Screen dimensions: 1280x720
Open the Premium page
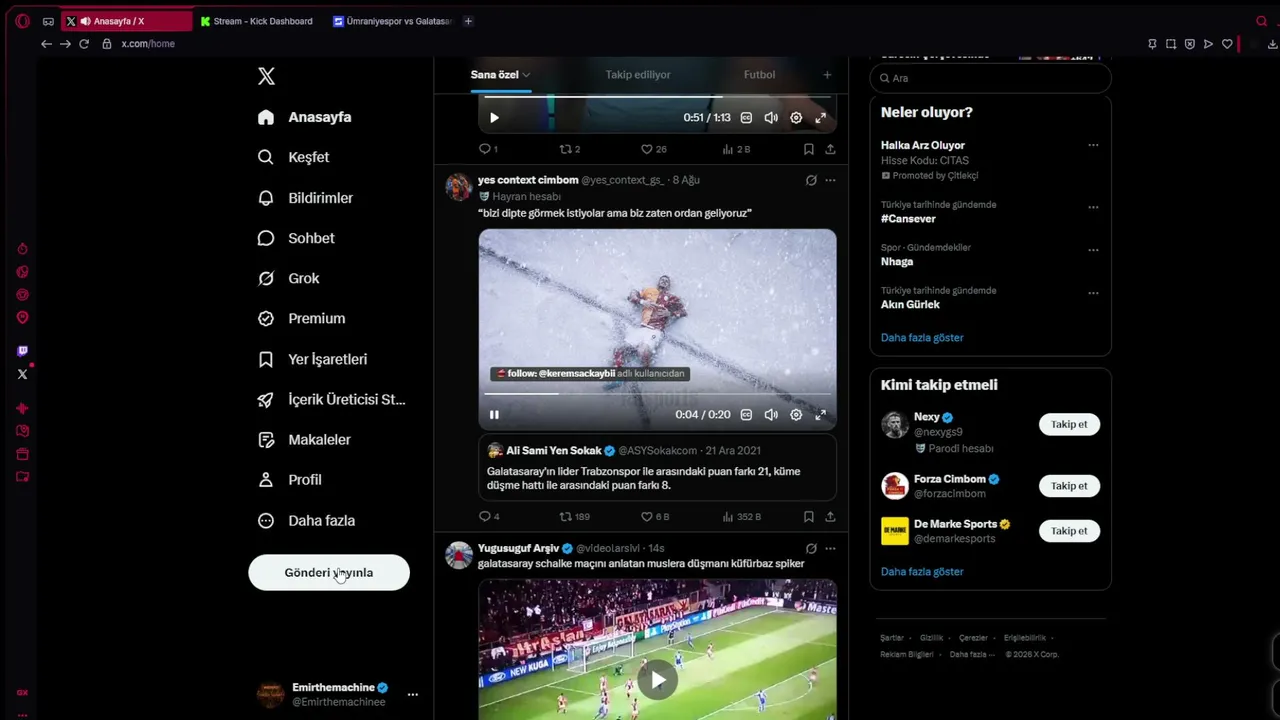click(x=302, y=318)
